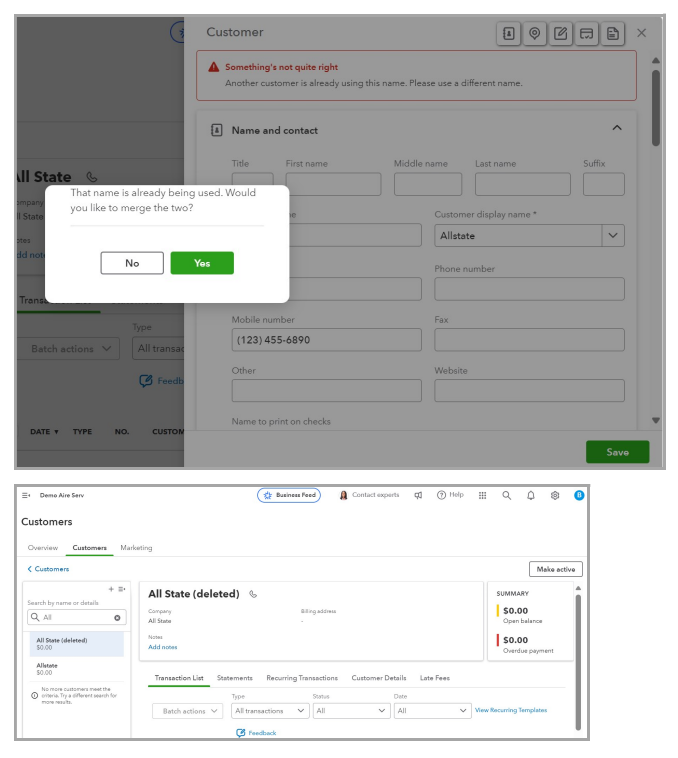Viewport: 678px width, 758px height.
Task: Select All State (deleted) in customer list
Action: (77, 643)
